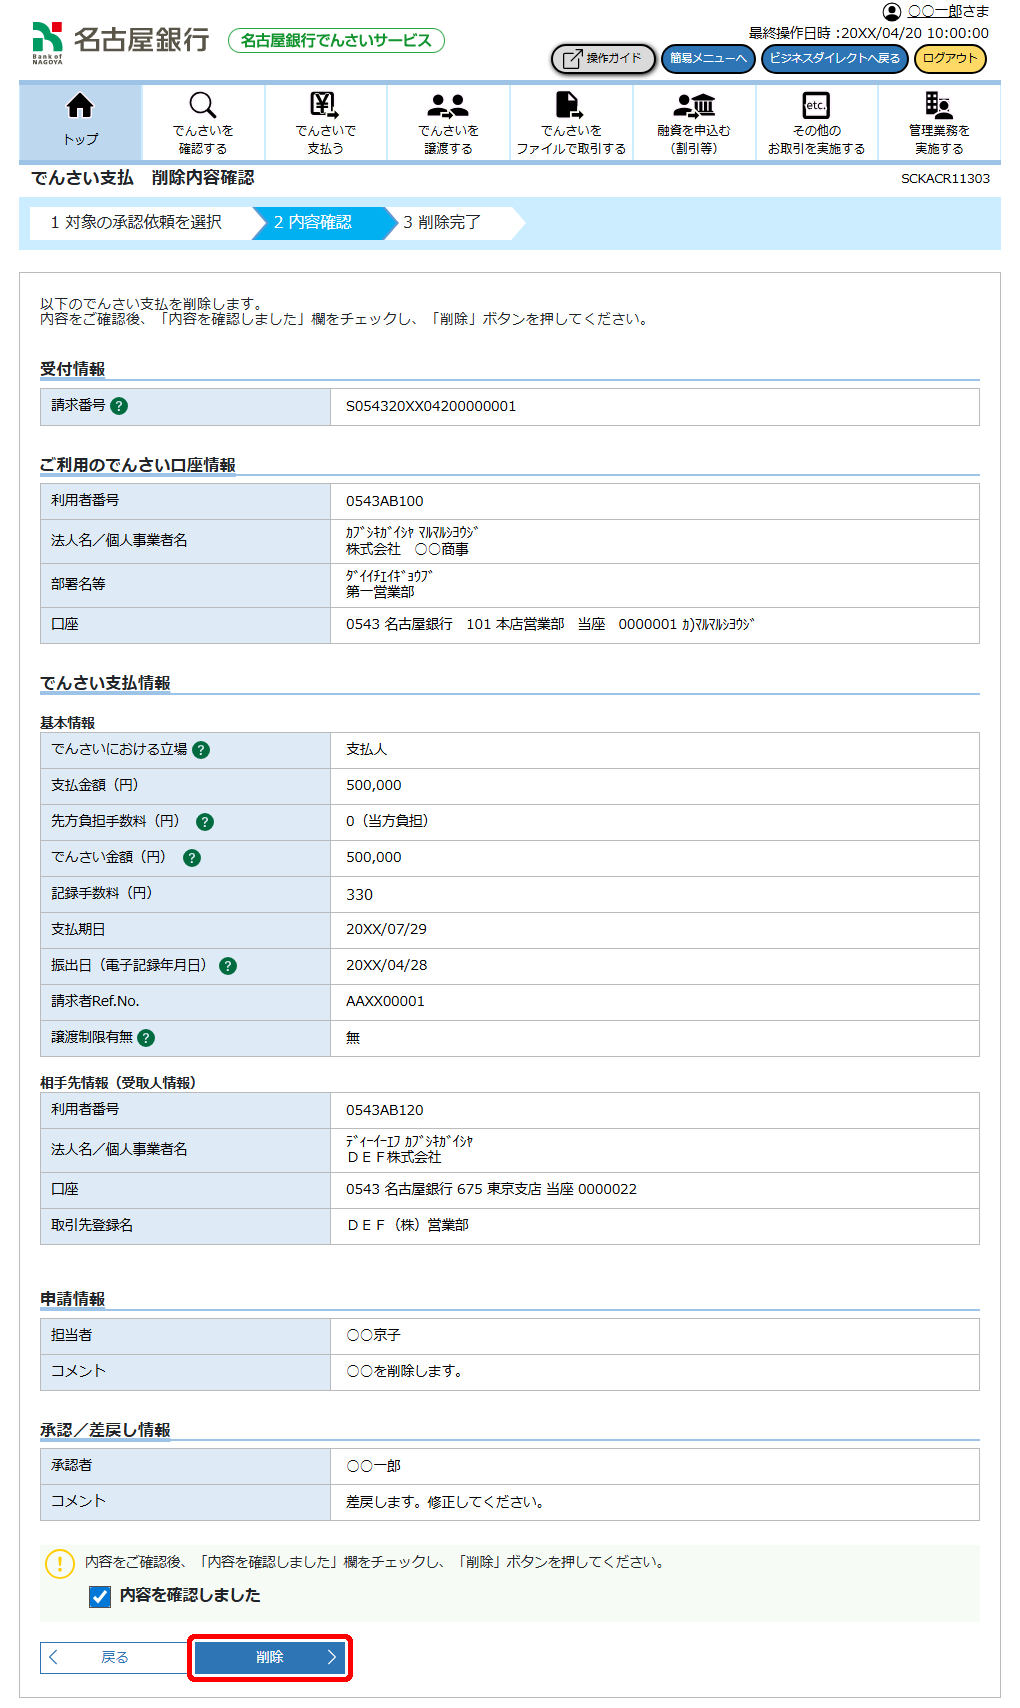
Task: Click the ログアウト button
Action: pos(949,59)
